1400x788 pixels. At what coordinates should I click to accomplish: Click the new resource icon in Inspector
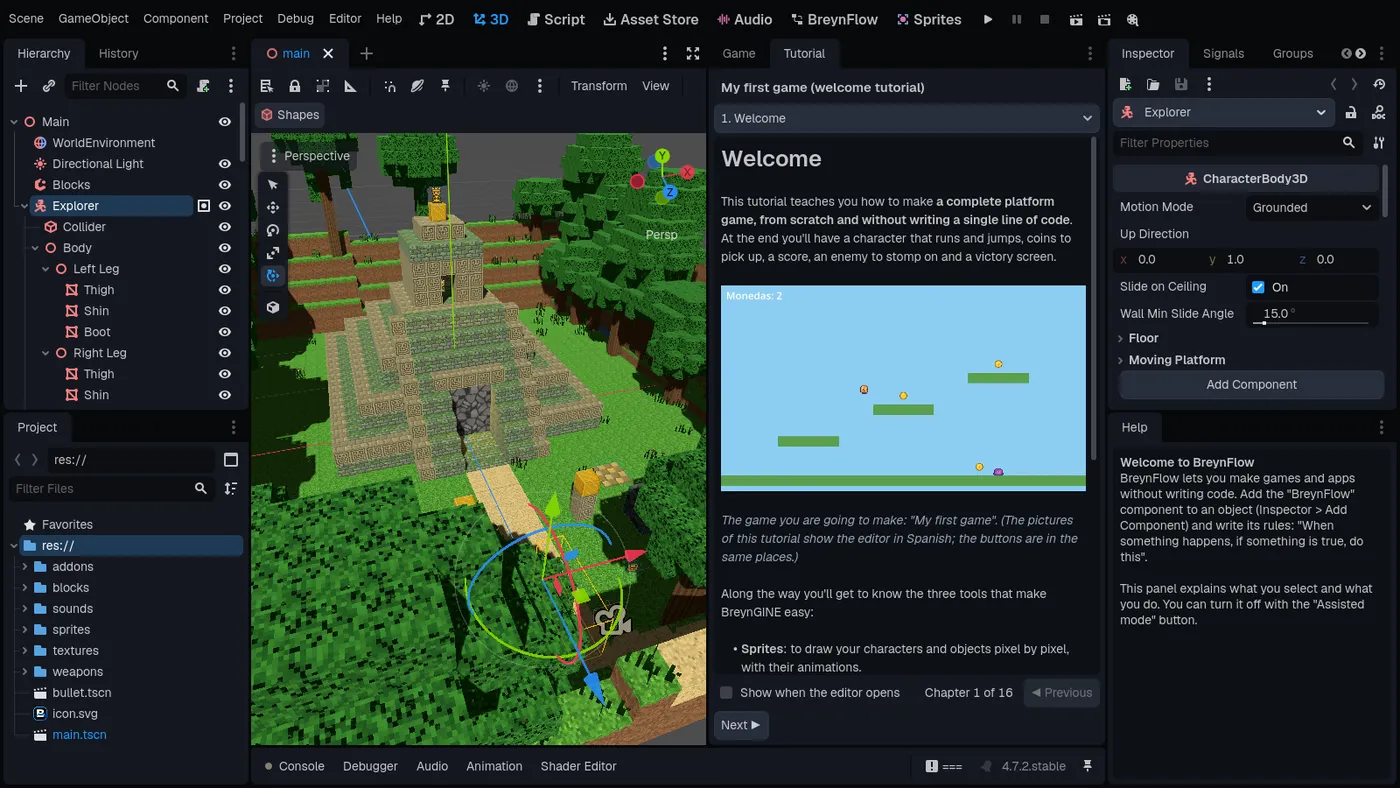pyautogui.click(x=1125, y=85)
